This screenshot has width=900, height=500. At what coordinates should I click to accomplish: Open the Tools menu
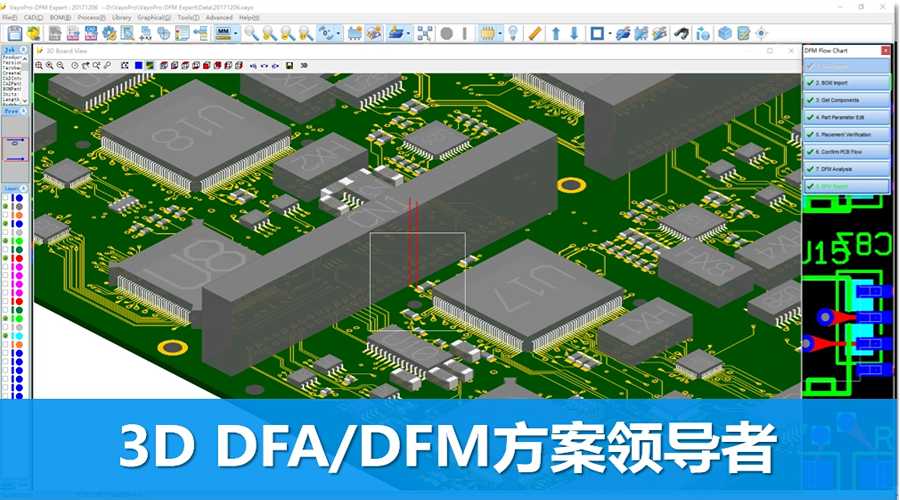coord(188,18)
